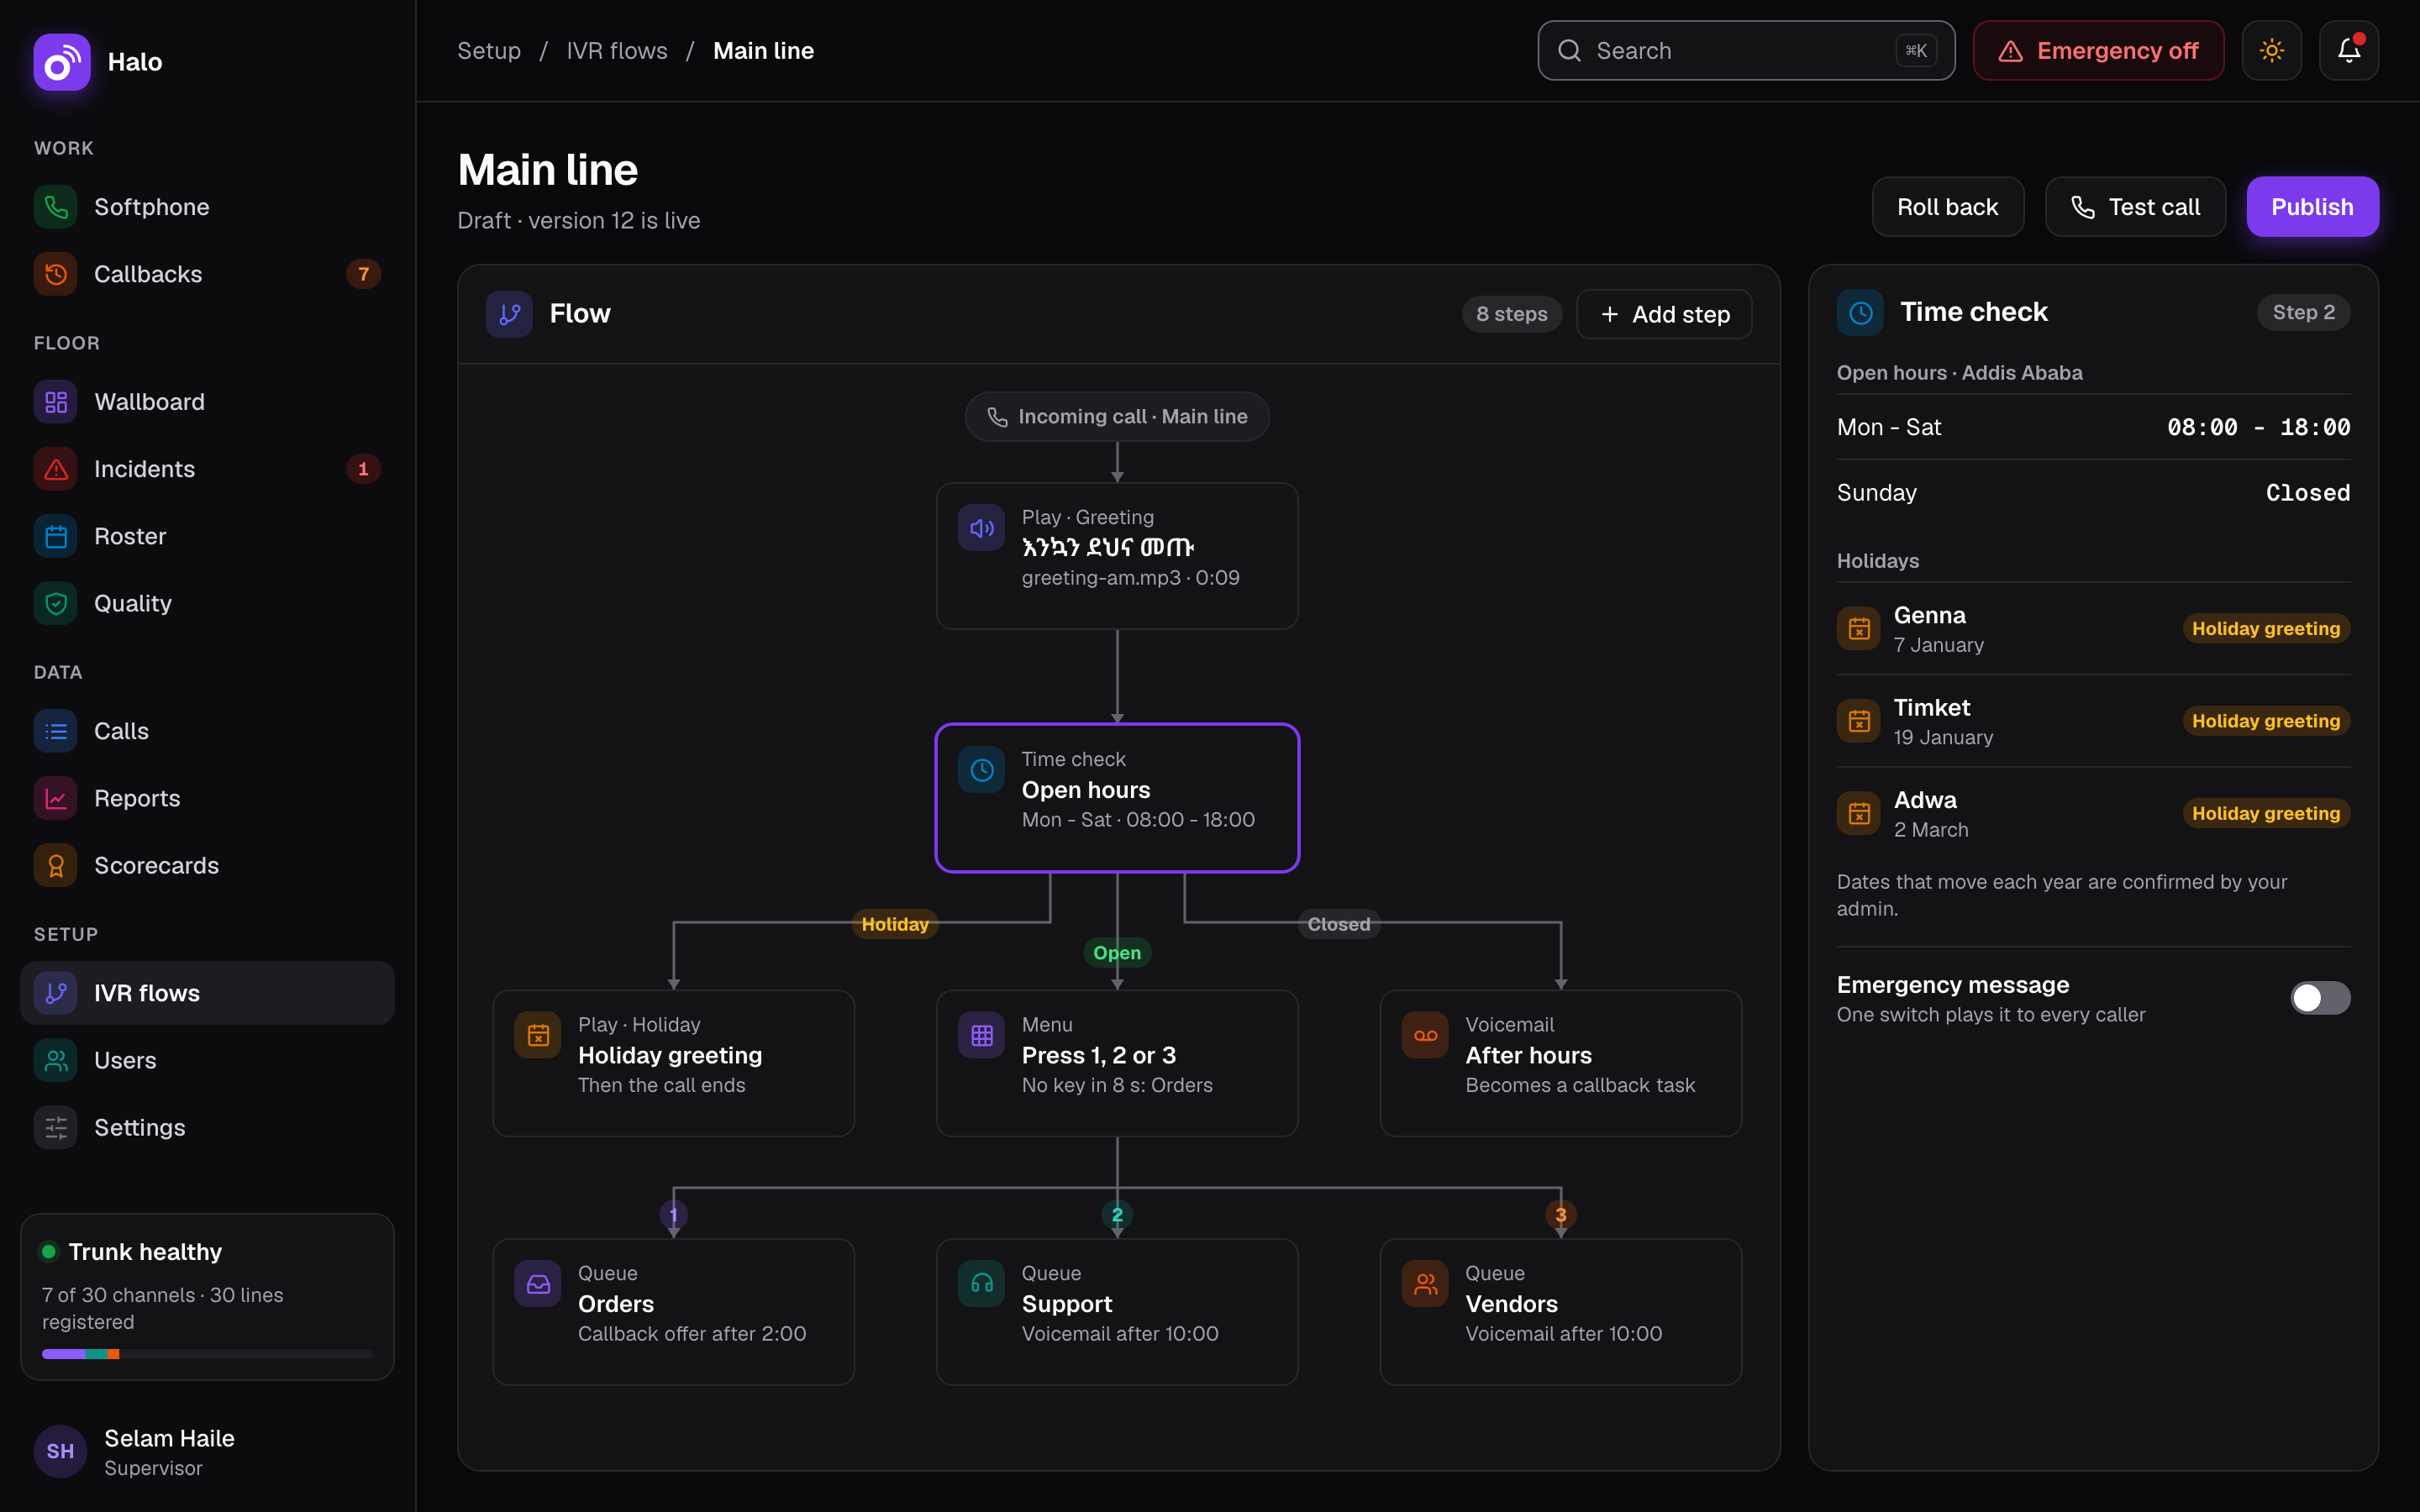The height and width of the screenshot is (1512, 2420).
Task: Select the Orders queue step
Action: pyautogui.click(x=673, y=1312)
